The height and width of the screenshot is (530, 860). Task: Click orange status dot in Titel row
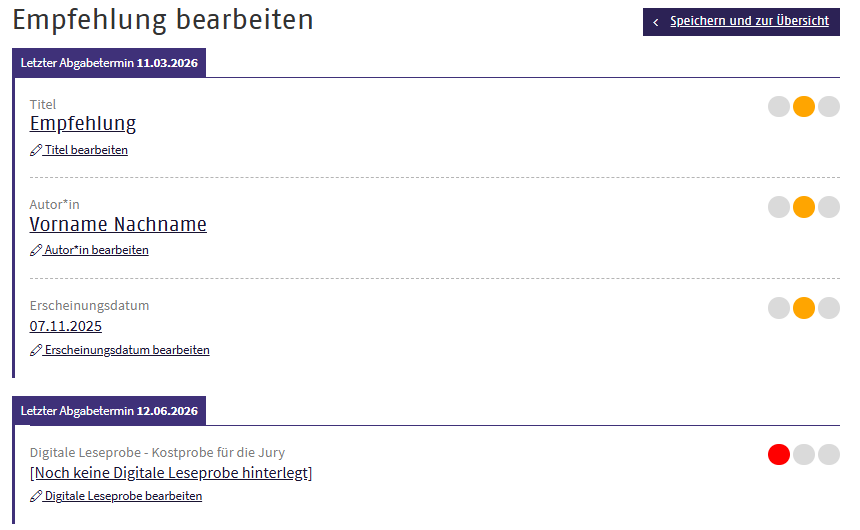click(804, 107)
